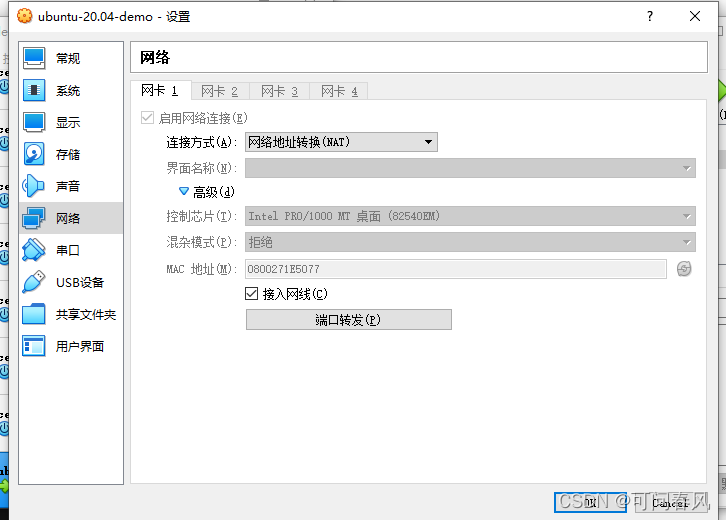
Task: Select 系统 label in sidebar
Action: (68, 90)
